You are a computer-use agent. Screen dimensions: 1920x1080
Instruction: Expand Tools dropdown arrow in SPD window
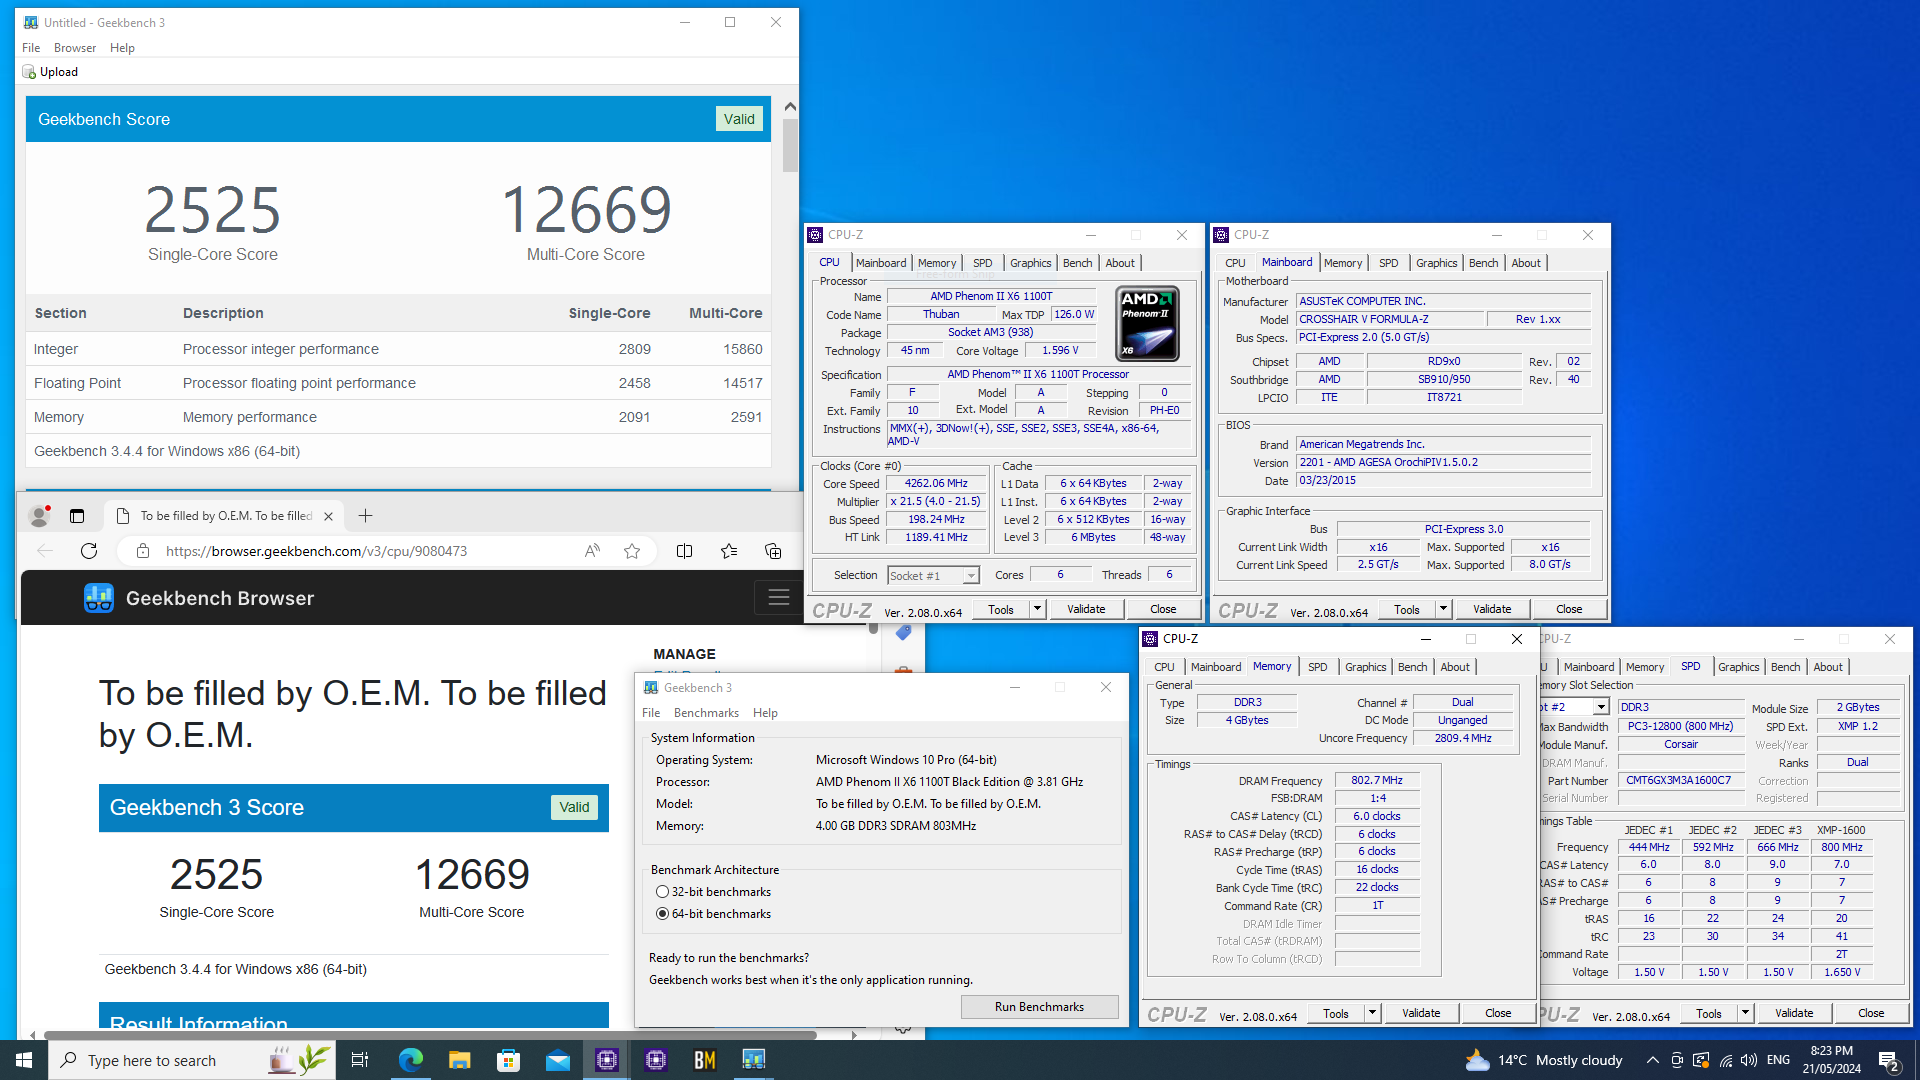click(1745, 1013)
